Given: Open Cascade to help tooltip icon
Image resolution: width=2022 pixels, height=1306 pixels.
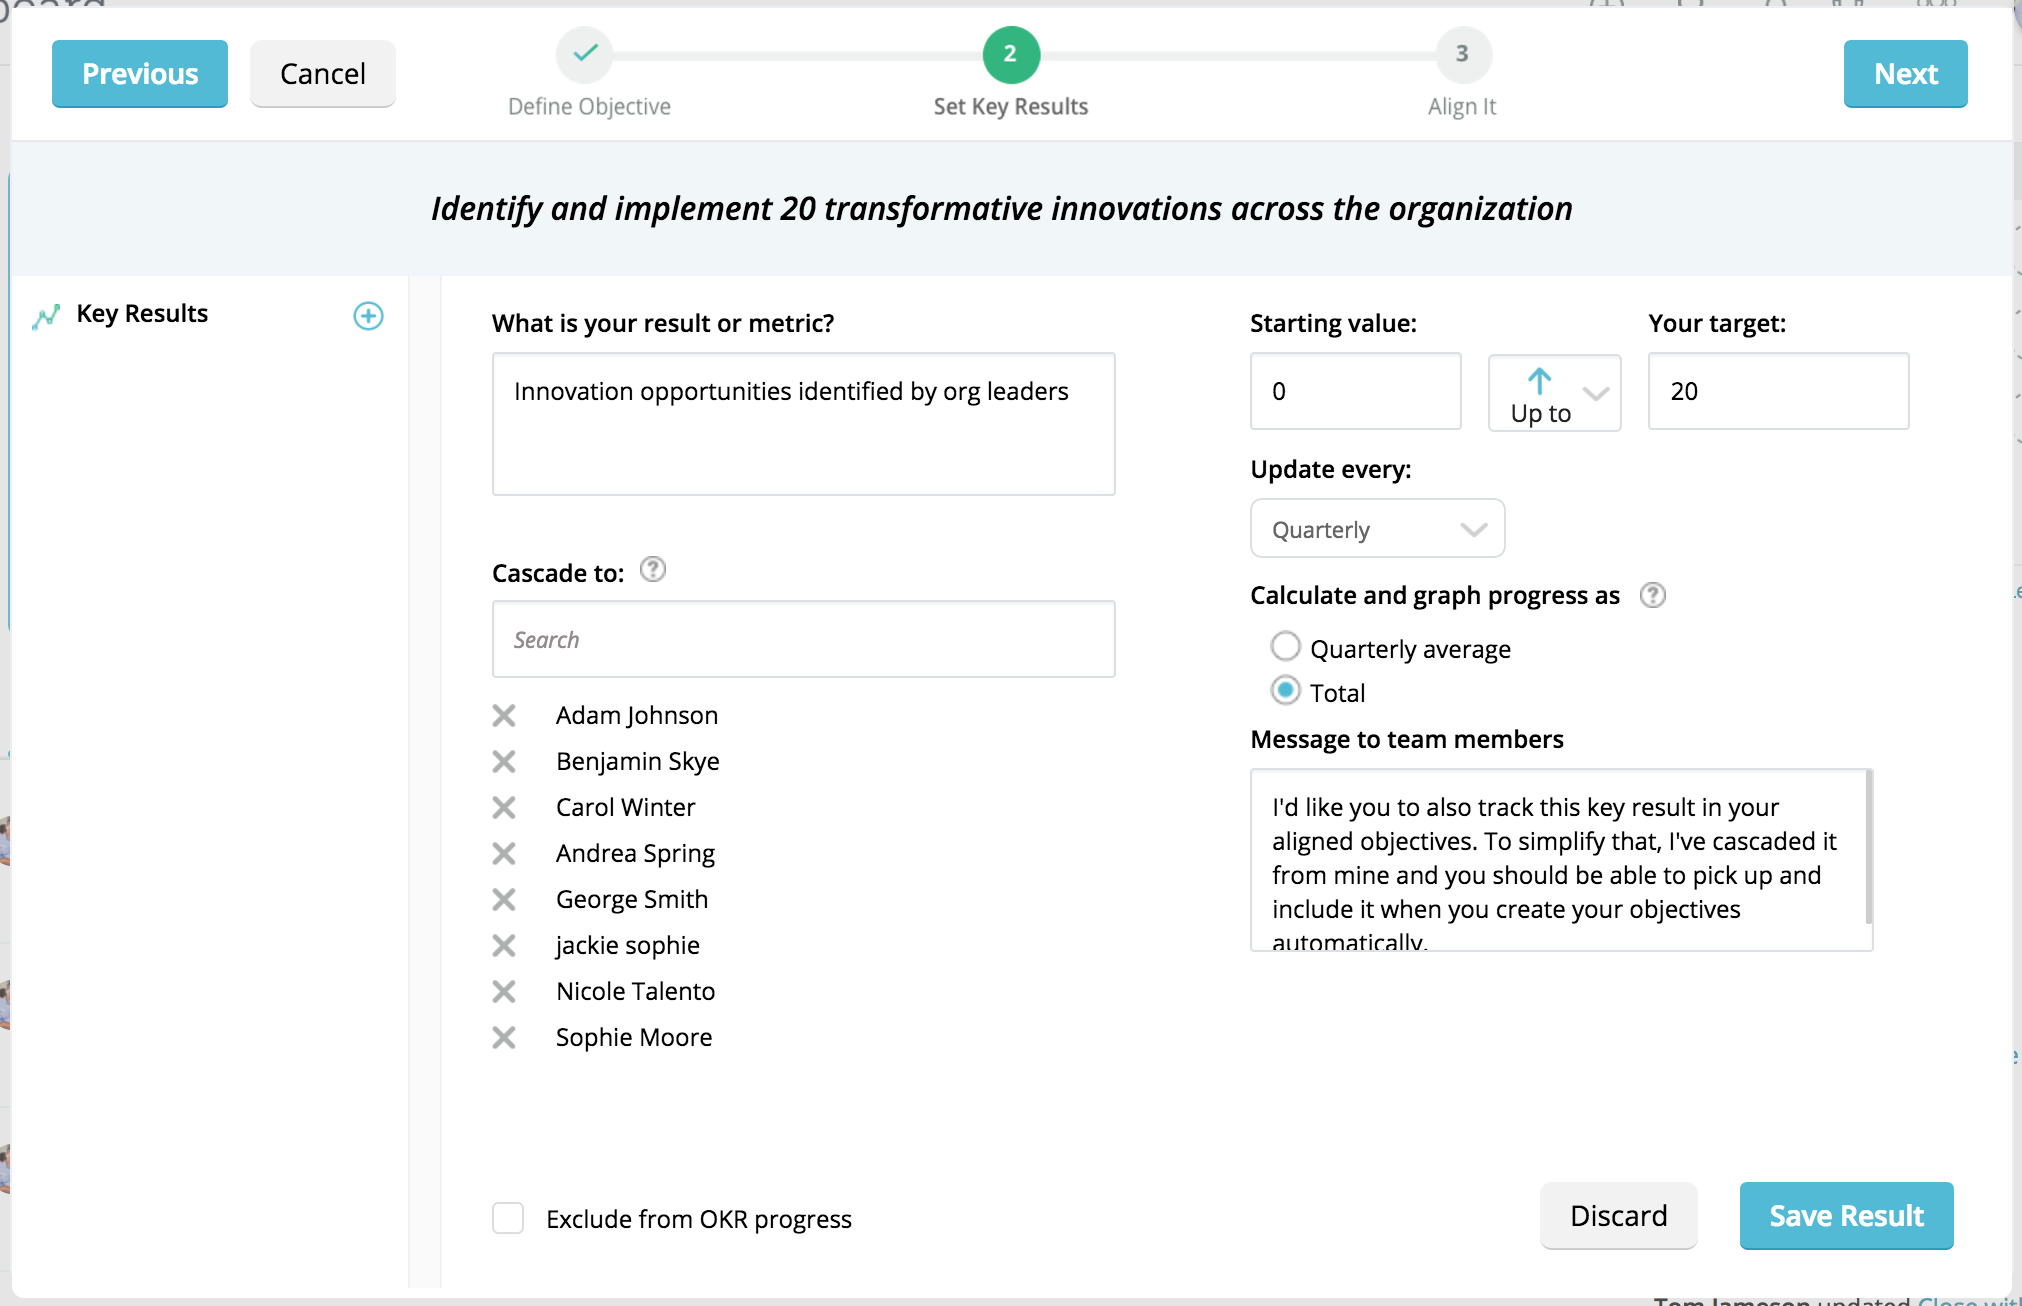Looking at the screenshot, I should [652, 570].
